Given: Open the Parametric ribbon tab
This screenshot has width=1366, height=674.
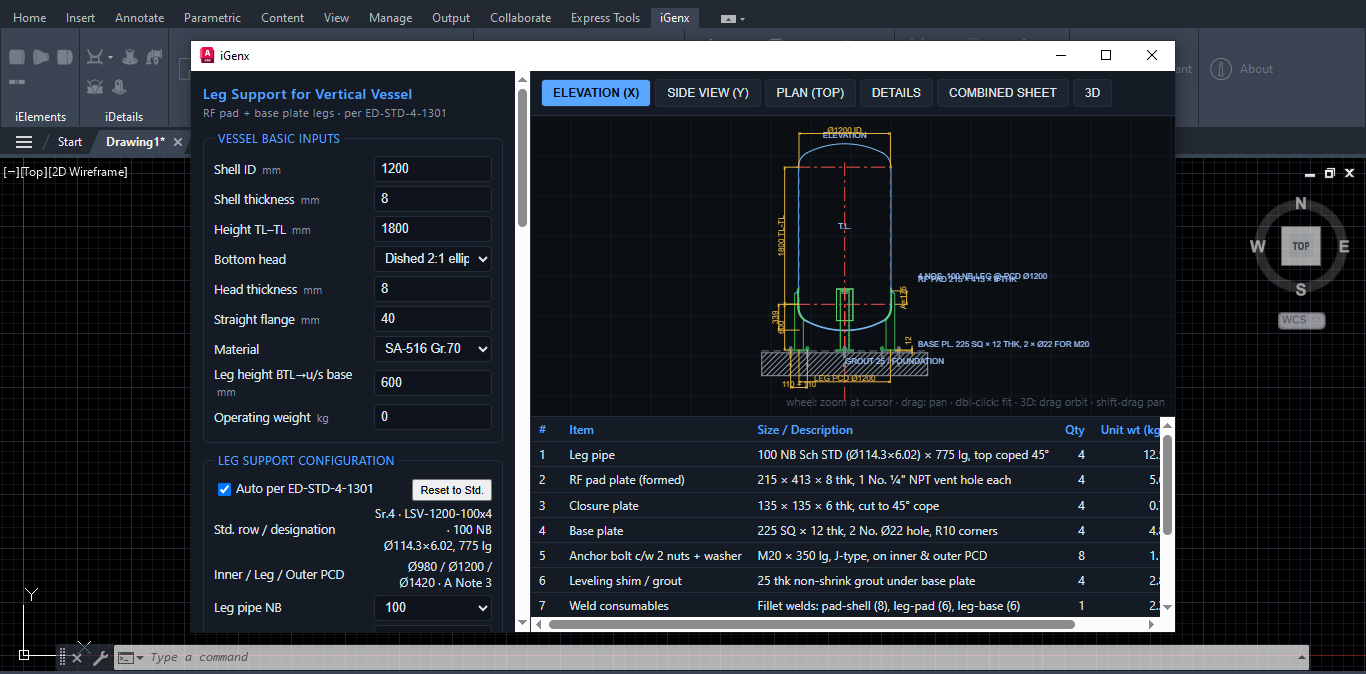Looking at the screenshot, I should (x=212, y=18).
